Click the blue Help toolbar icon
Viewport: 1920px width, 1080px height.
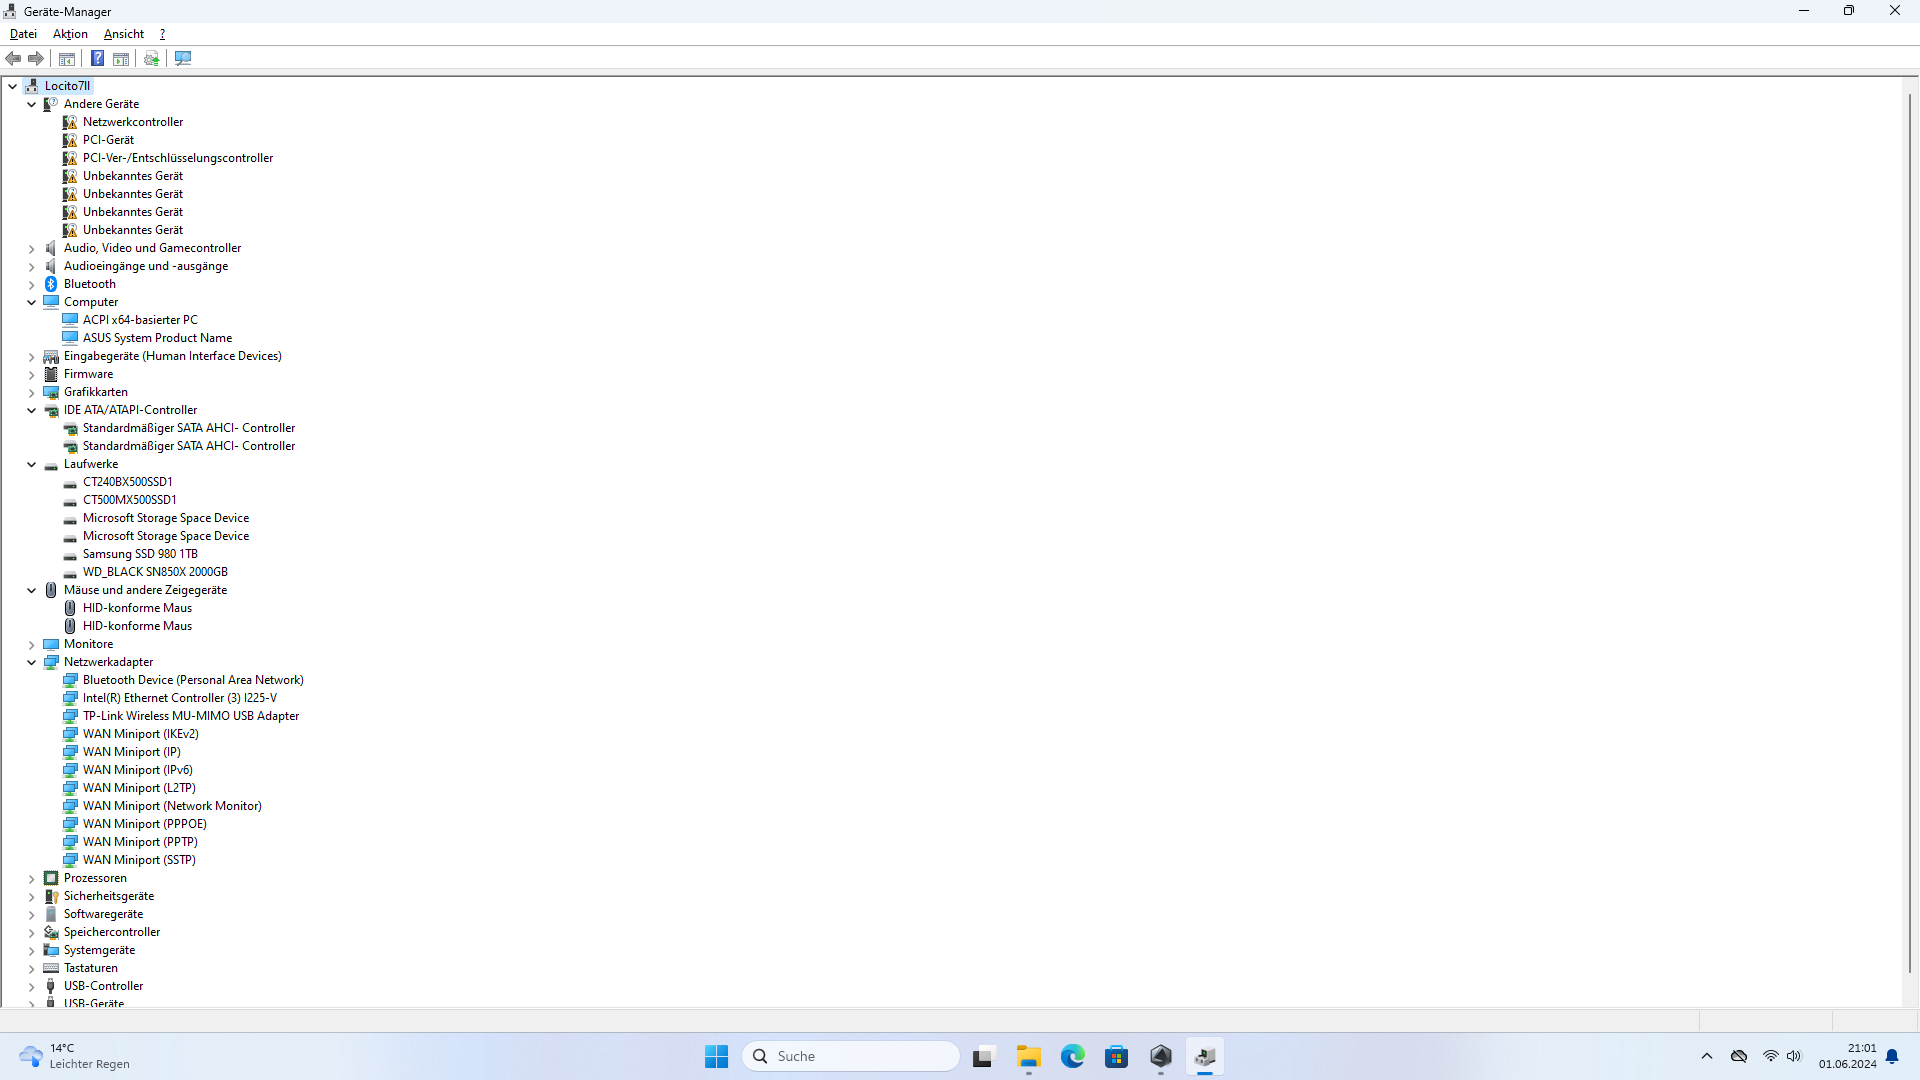pyautogui.click(x=97, y=59)
